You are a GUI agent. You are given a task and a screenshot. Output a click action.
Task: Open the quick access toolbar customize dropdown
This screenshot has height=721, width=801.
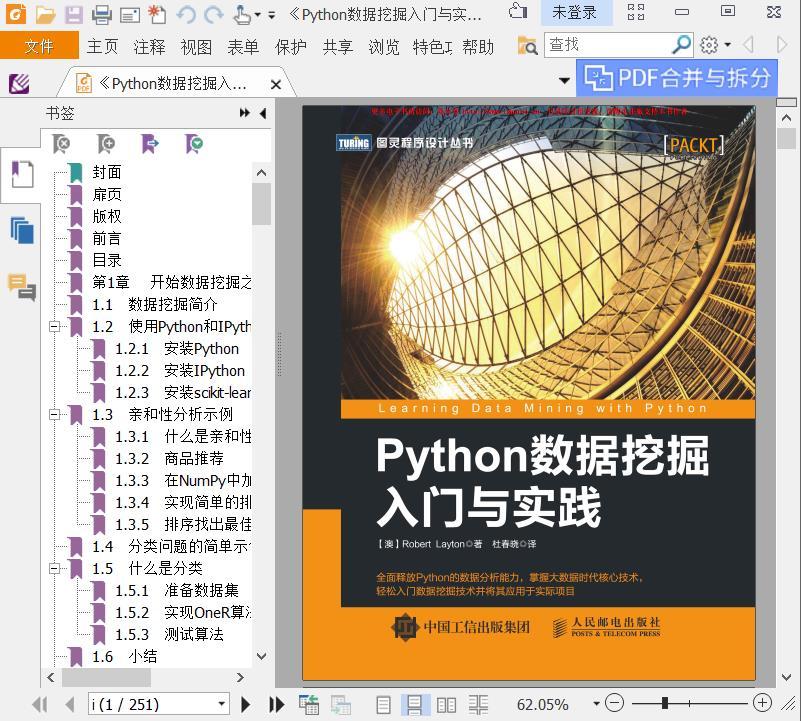[x=272, y=15]
